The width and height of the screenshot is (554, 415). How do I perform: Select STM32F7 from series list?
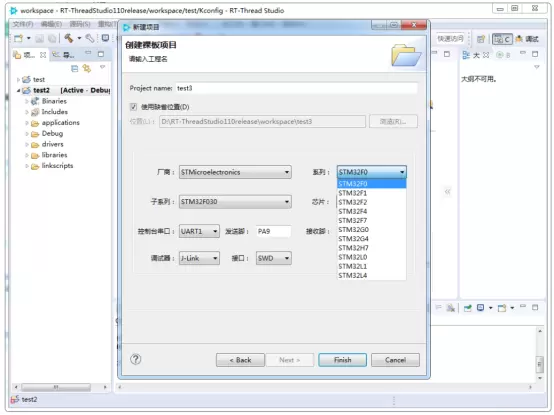(371, 221)
